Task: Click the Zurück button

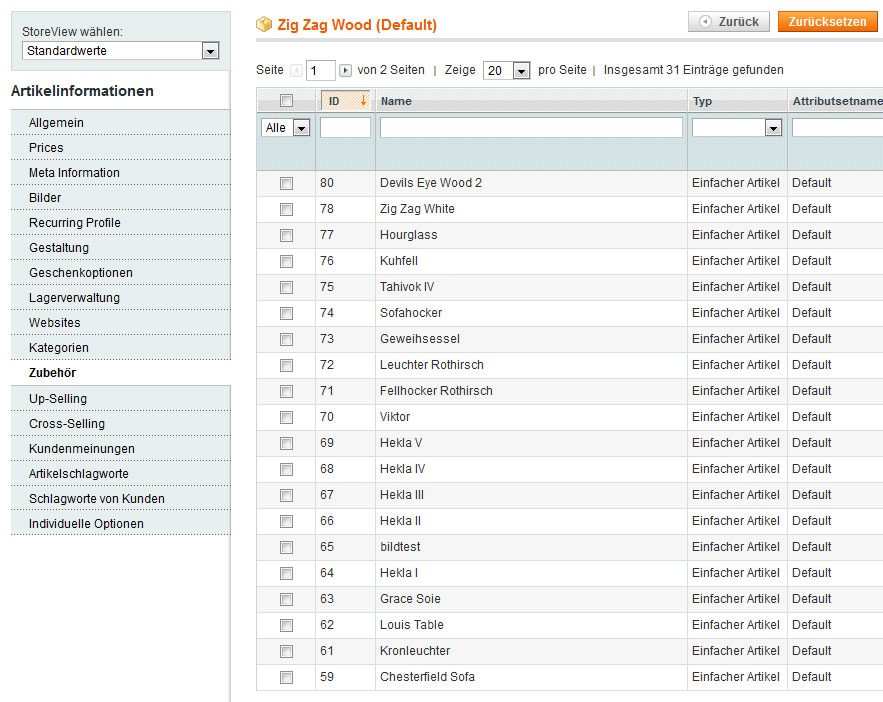Action: click(729, 21)
